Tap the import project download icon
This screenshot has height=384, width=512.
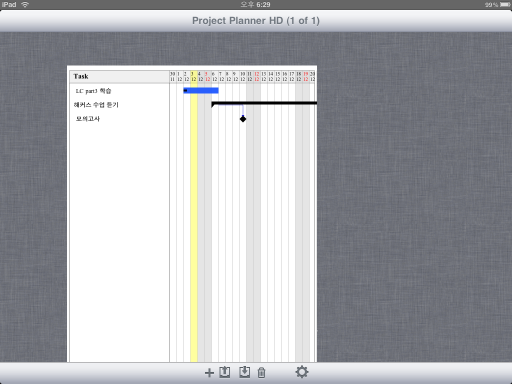click(244, 372)
